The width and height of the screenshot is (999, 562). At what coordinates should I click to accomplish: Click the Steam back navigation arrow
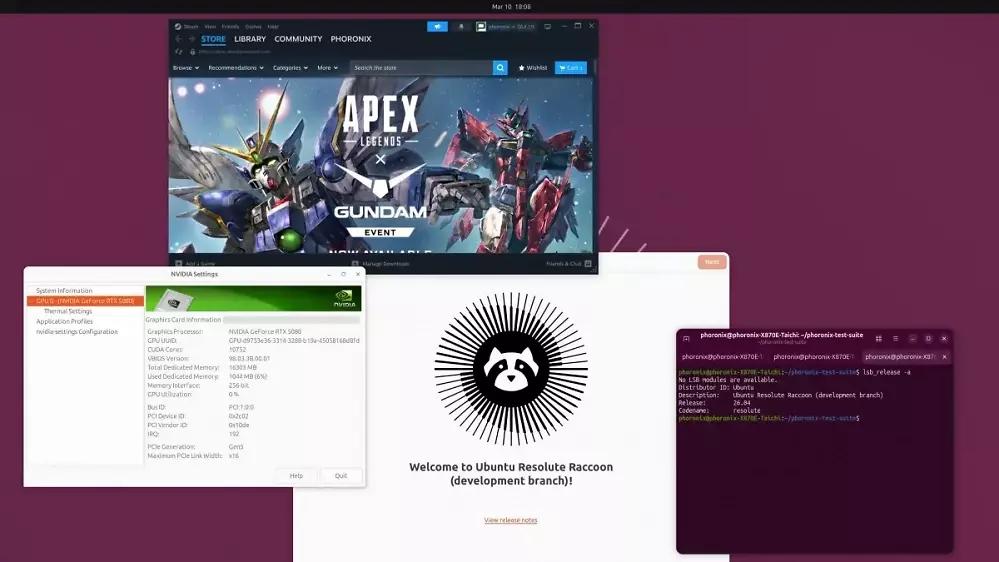tap(178, 39)
